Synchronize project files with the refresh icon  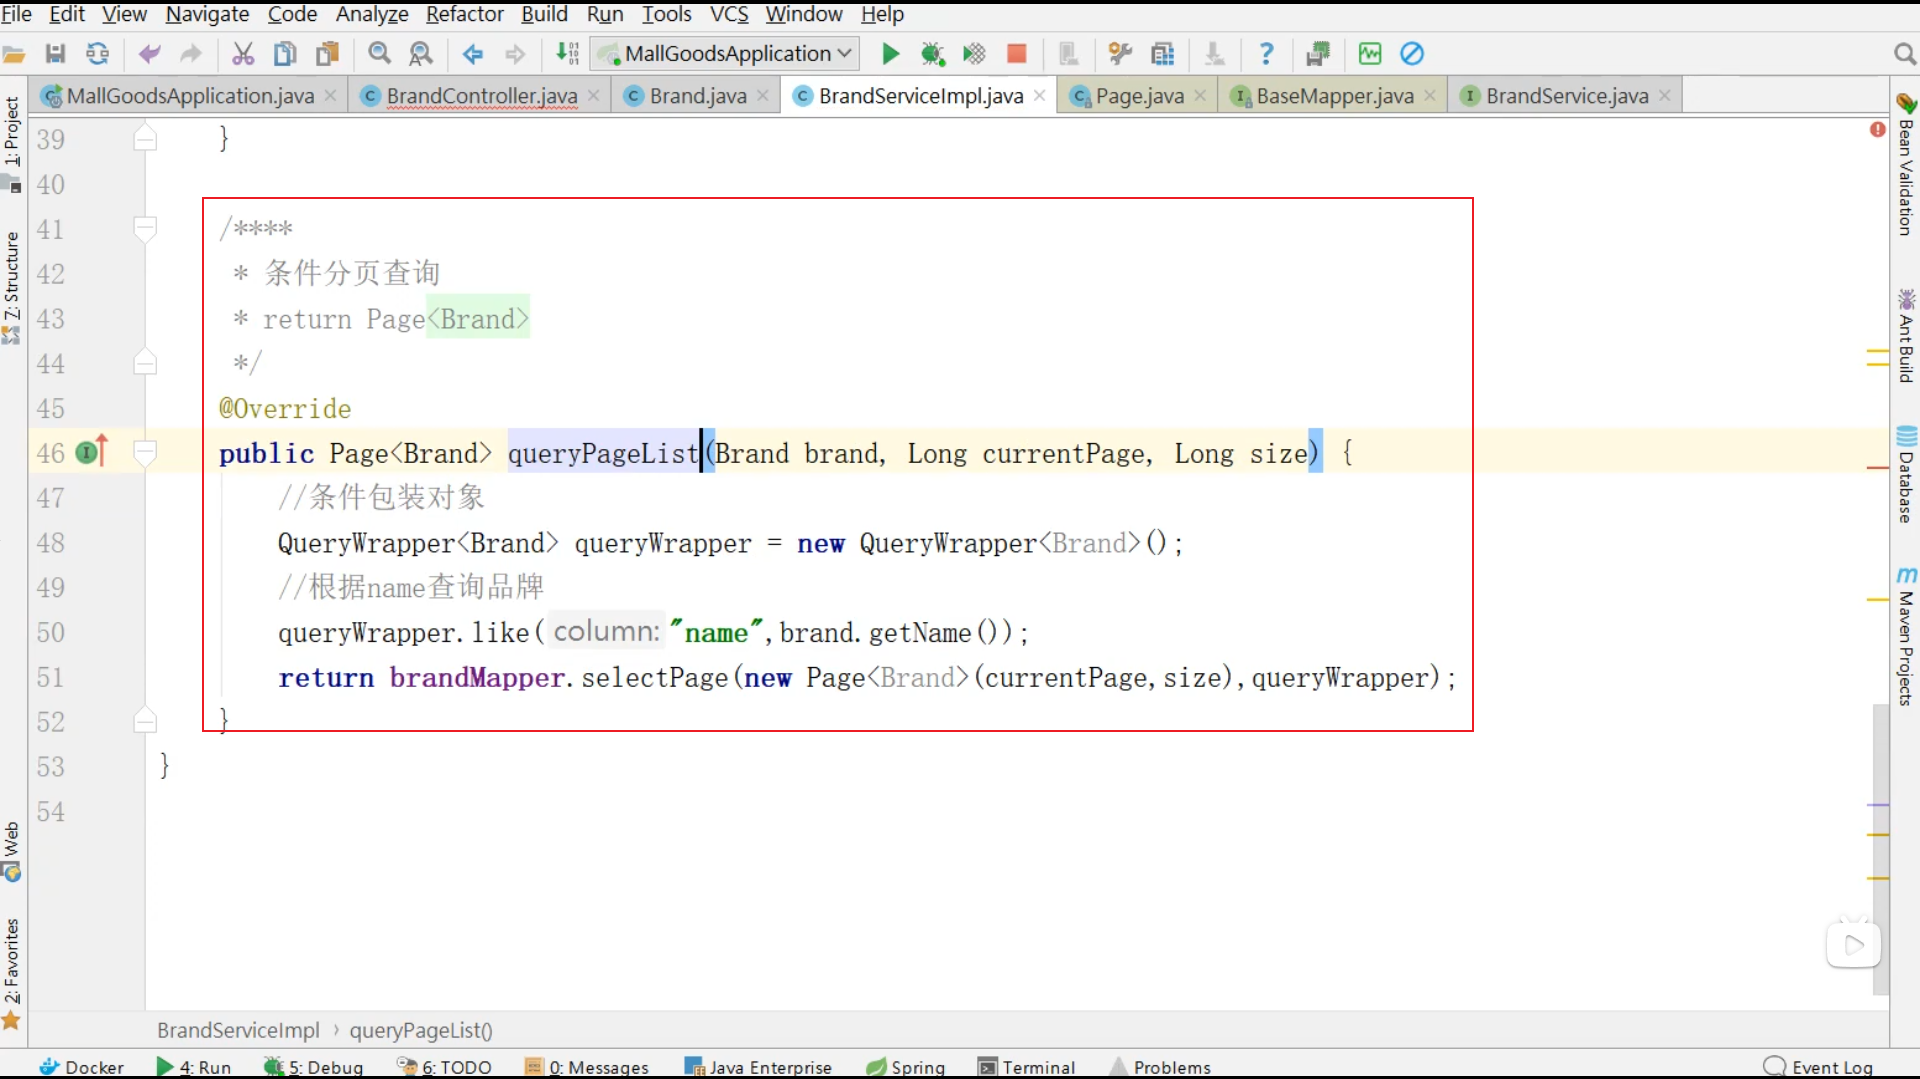97,53
